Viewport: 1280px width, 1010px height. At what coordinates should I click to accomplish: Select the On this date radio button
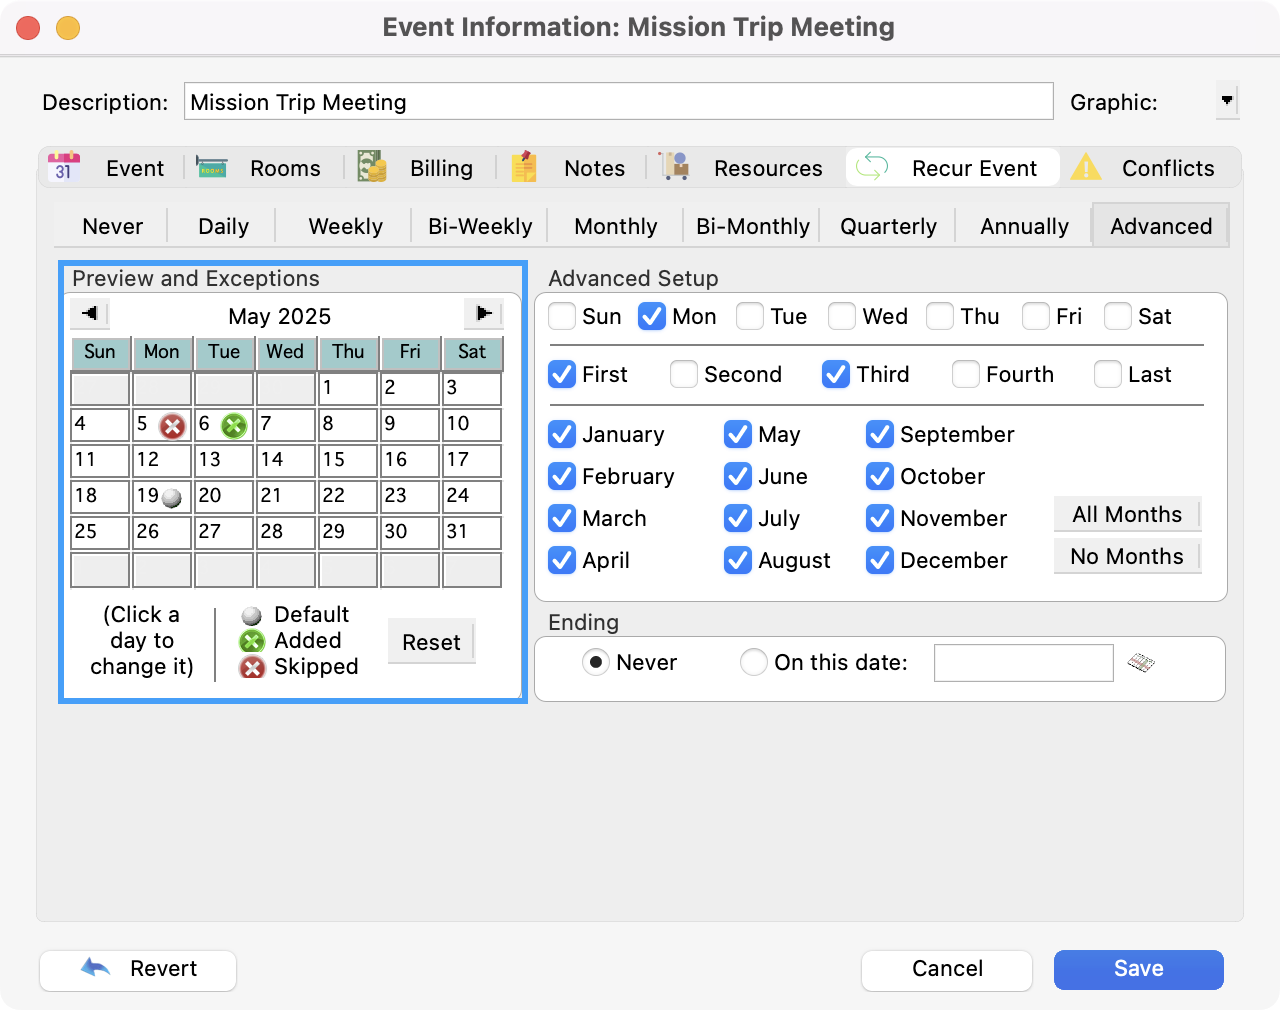pos(754,663)
